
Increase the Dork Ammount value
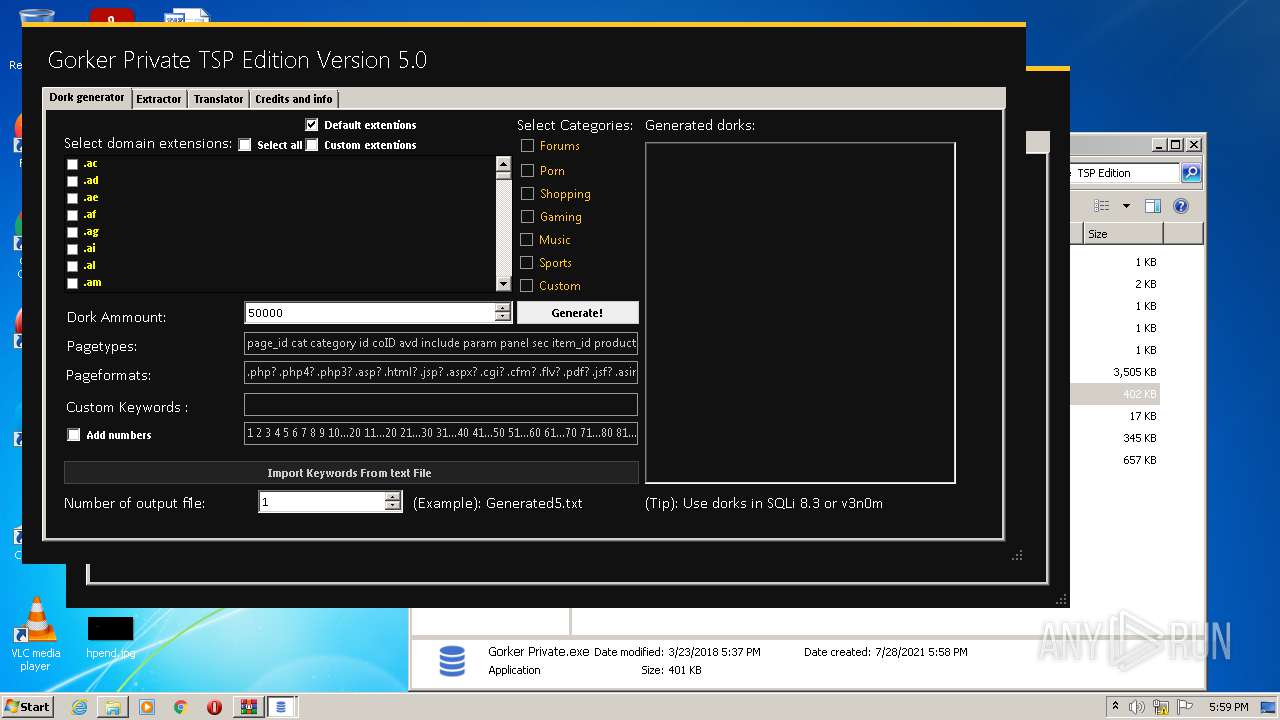[x=503, y=308]
